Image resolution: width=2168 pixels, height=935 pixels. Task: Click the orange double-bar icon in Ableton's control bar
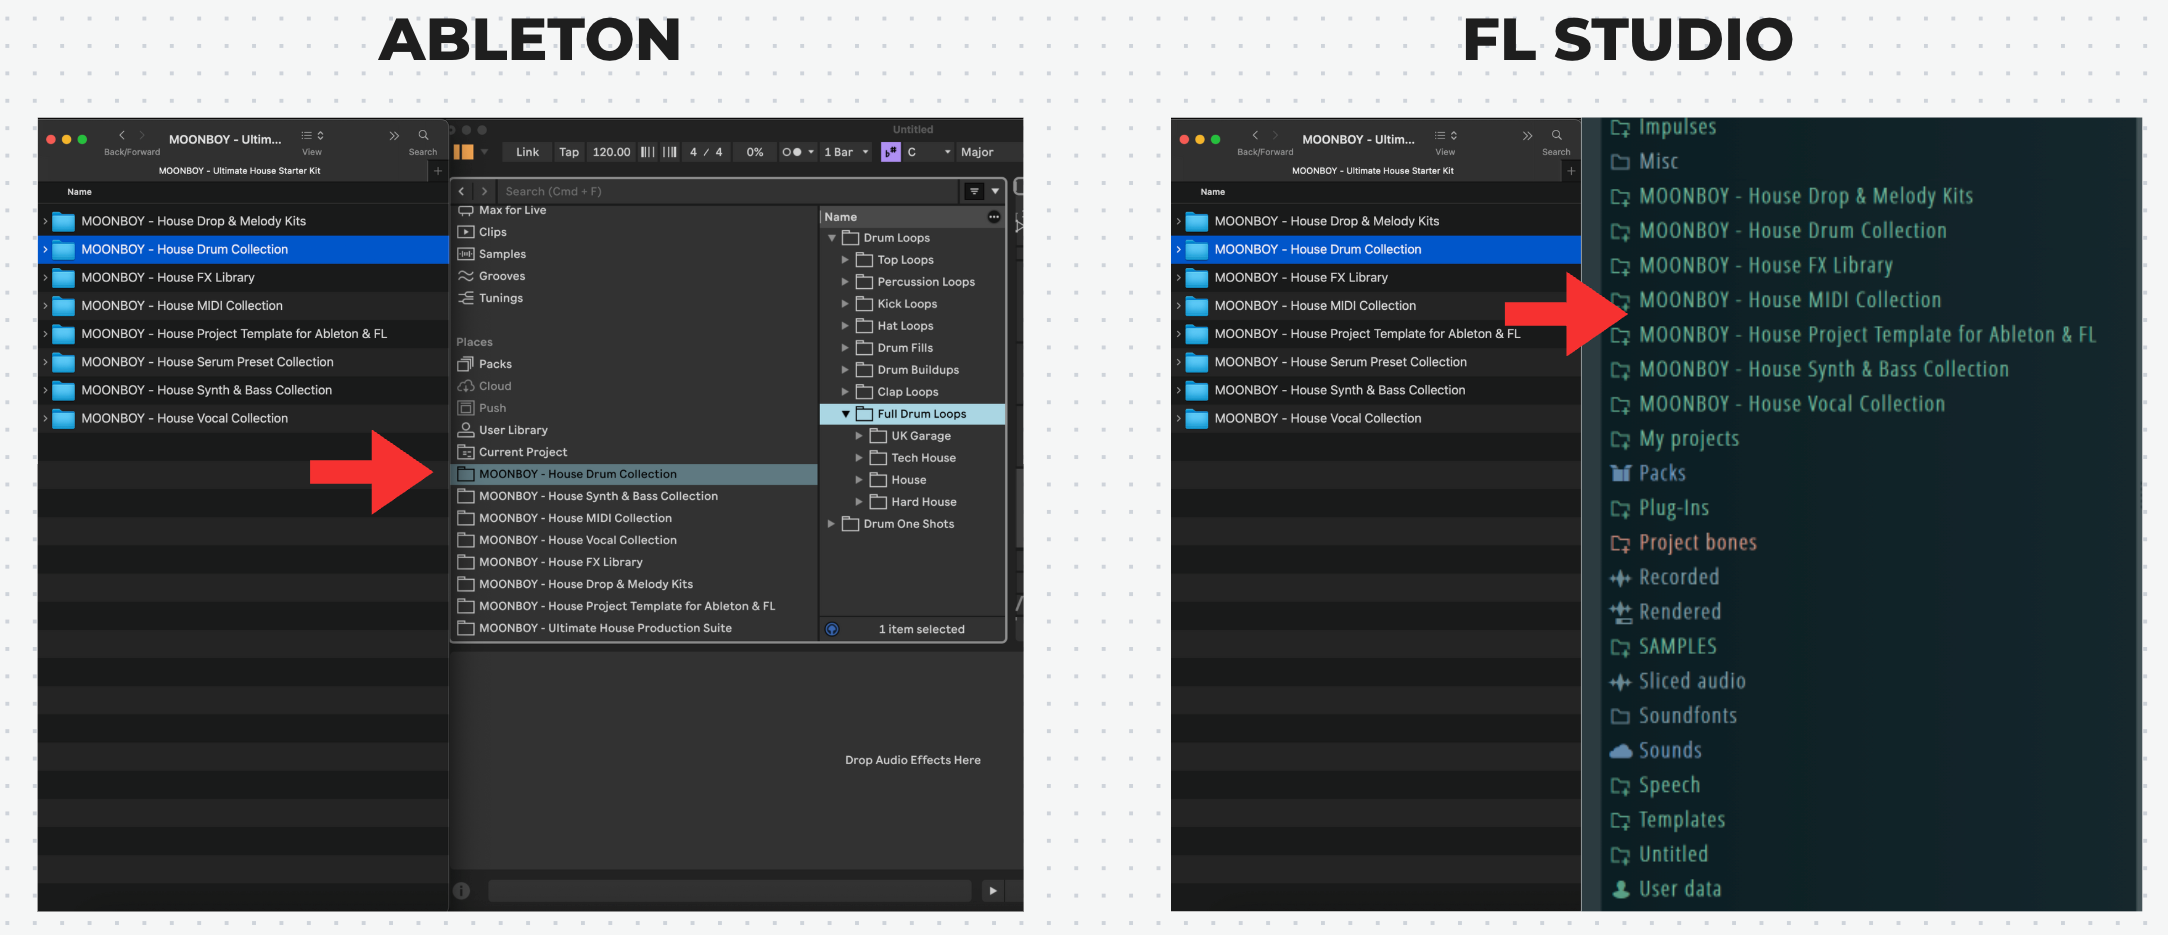pos(464,152)
